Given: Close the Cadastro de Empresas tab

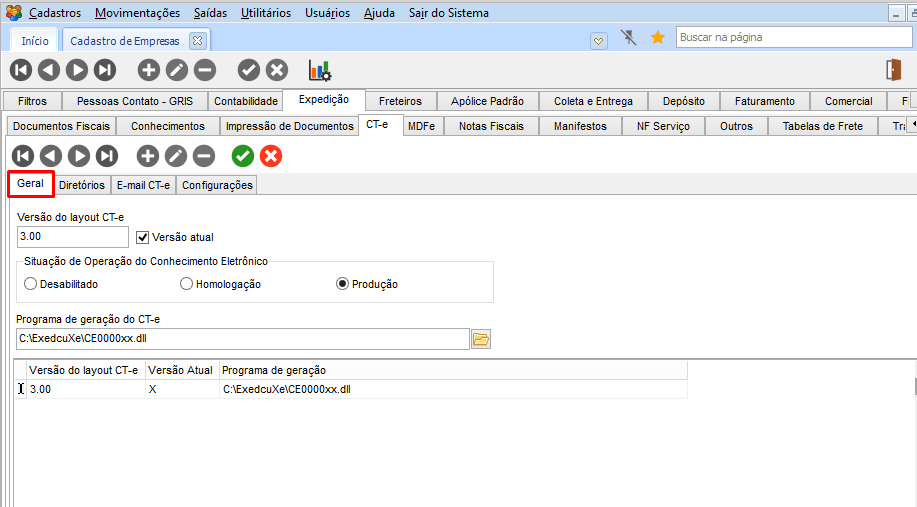Looking at the screenshot, I should [x=198, y=40].
